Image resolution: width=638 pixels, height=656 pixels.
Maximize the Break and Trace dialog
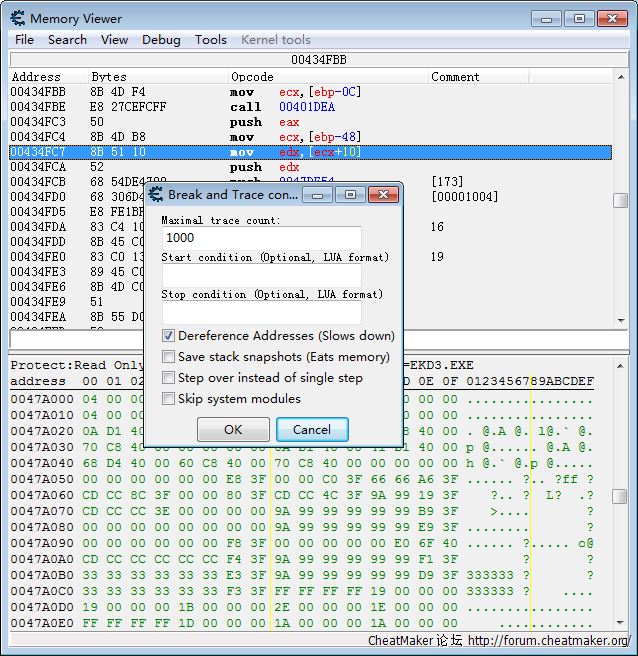pyautogui.click(x=350, y=194)
